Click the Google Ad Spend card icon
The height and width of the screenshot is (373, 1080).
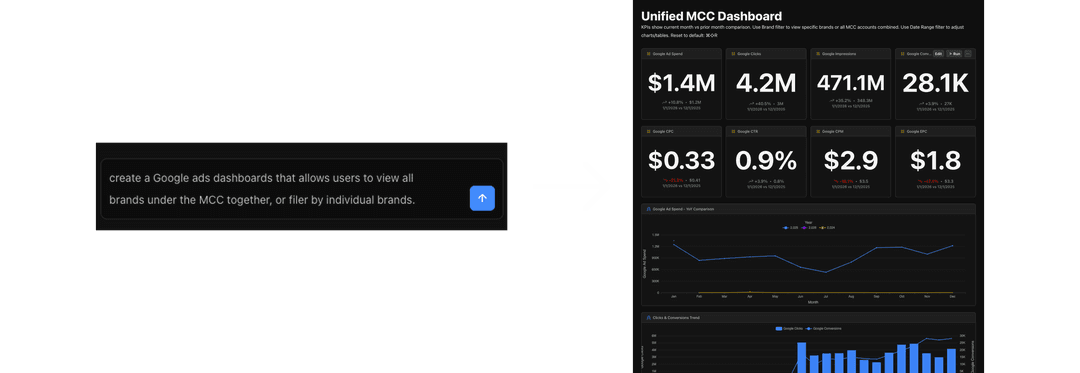coord(648,54)
